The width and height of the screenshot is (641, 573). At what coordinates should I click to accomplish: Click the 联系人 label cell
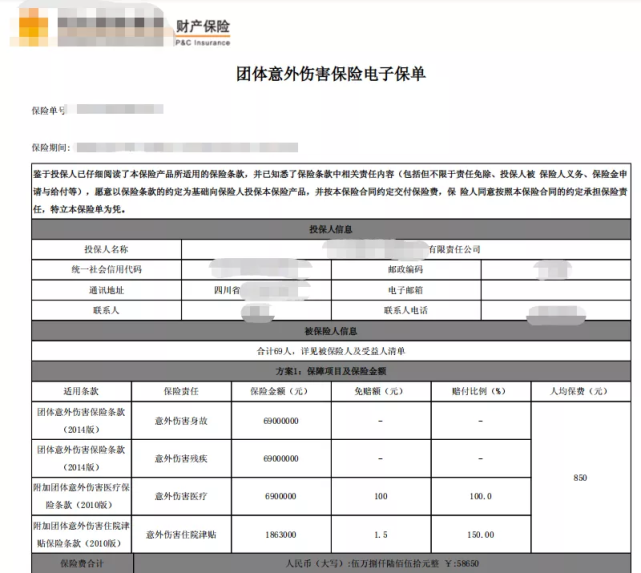pyautogui.click(x=106, y=310)
